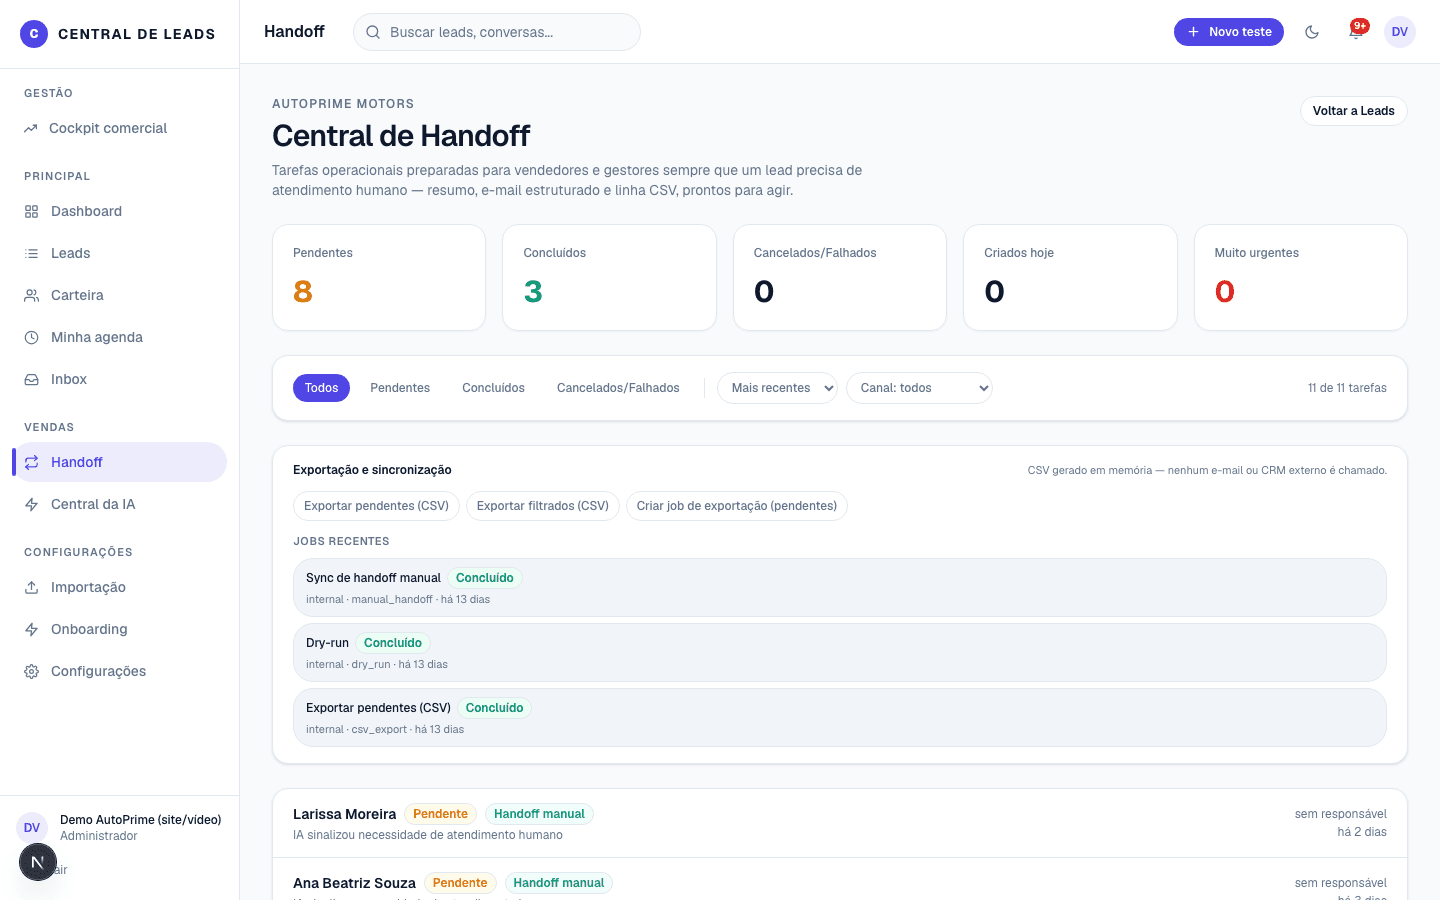Image resolution: width=1440 pixels, height=900 pixels.
Task: Click Voltar a Leads button
Action: pos(1354,111)
